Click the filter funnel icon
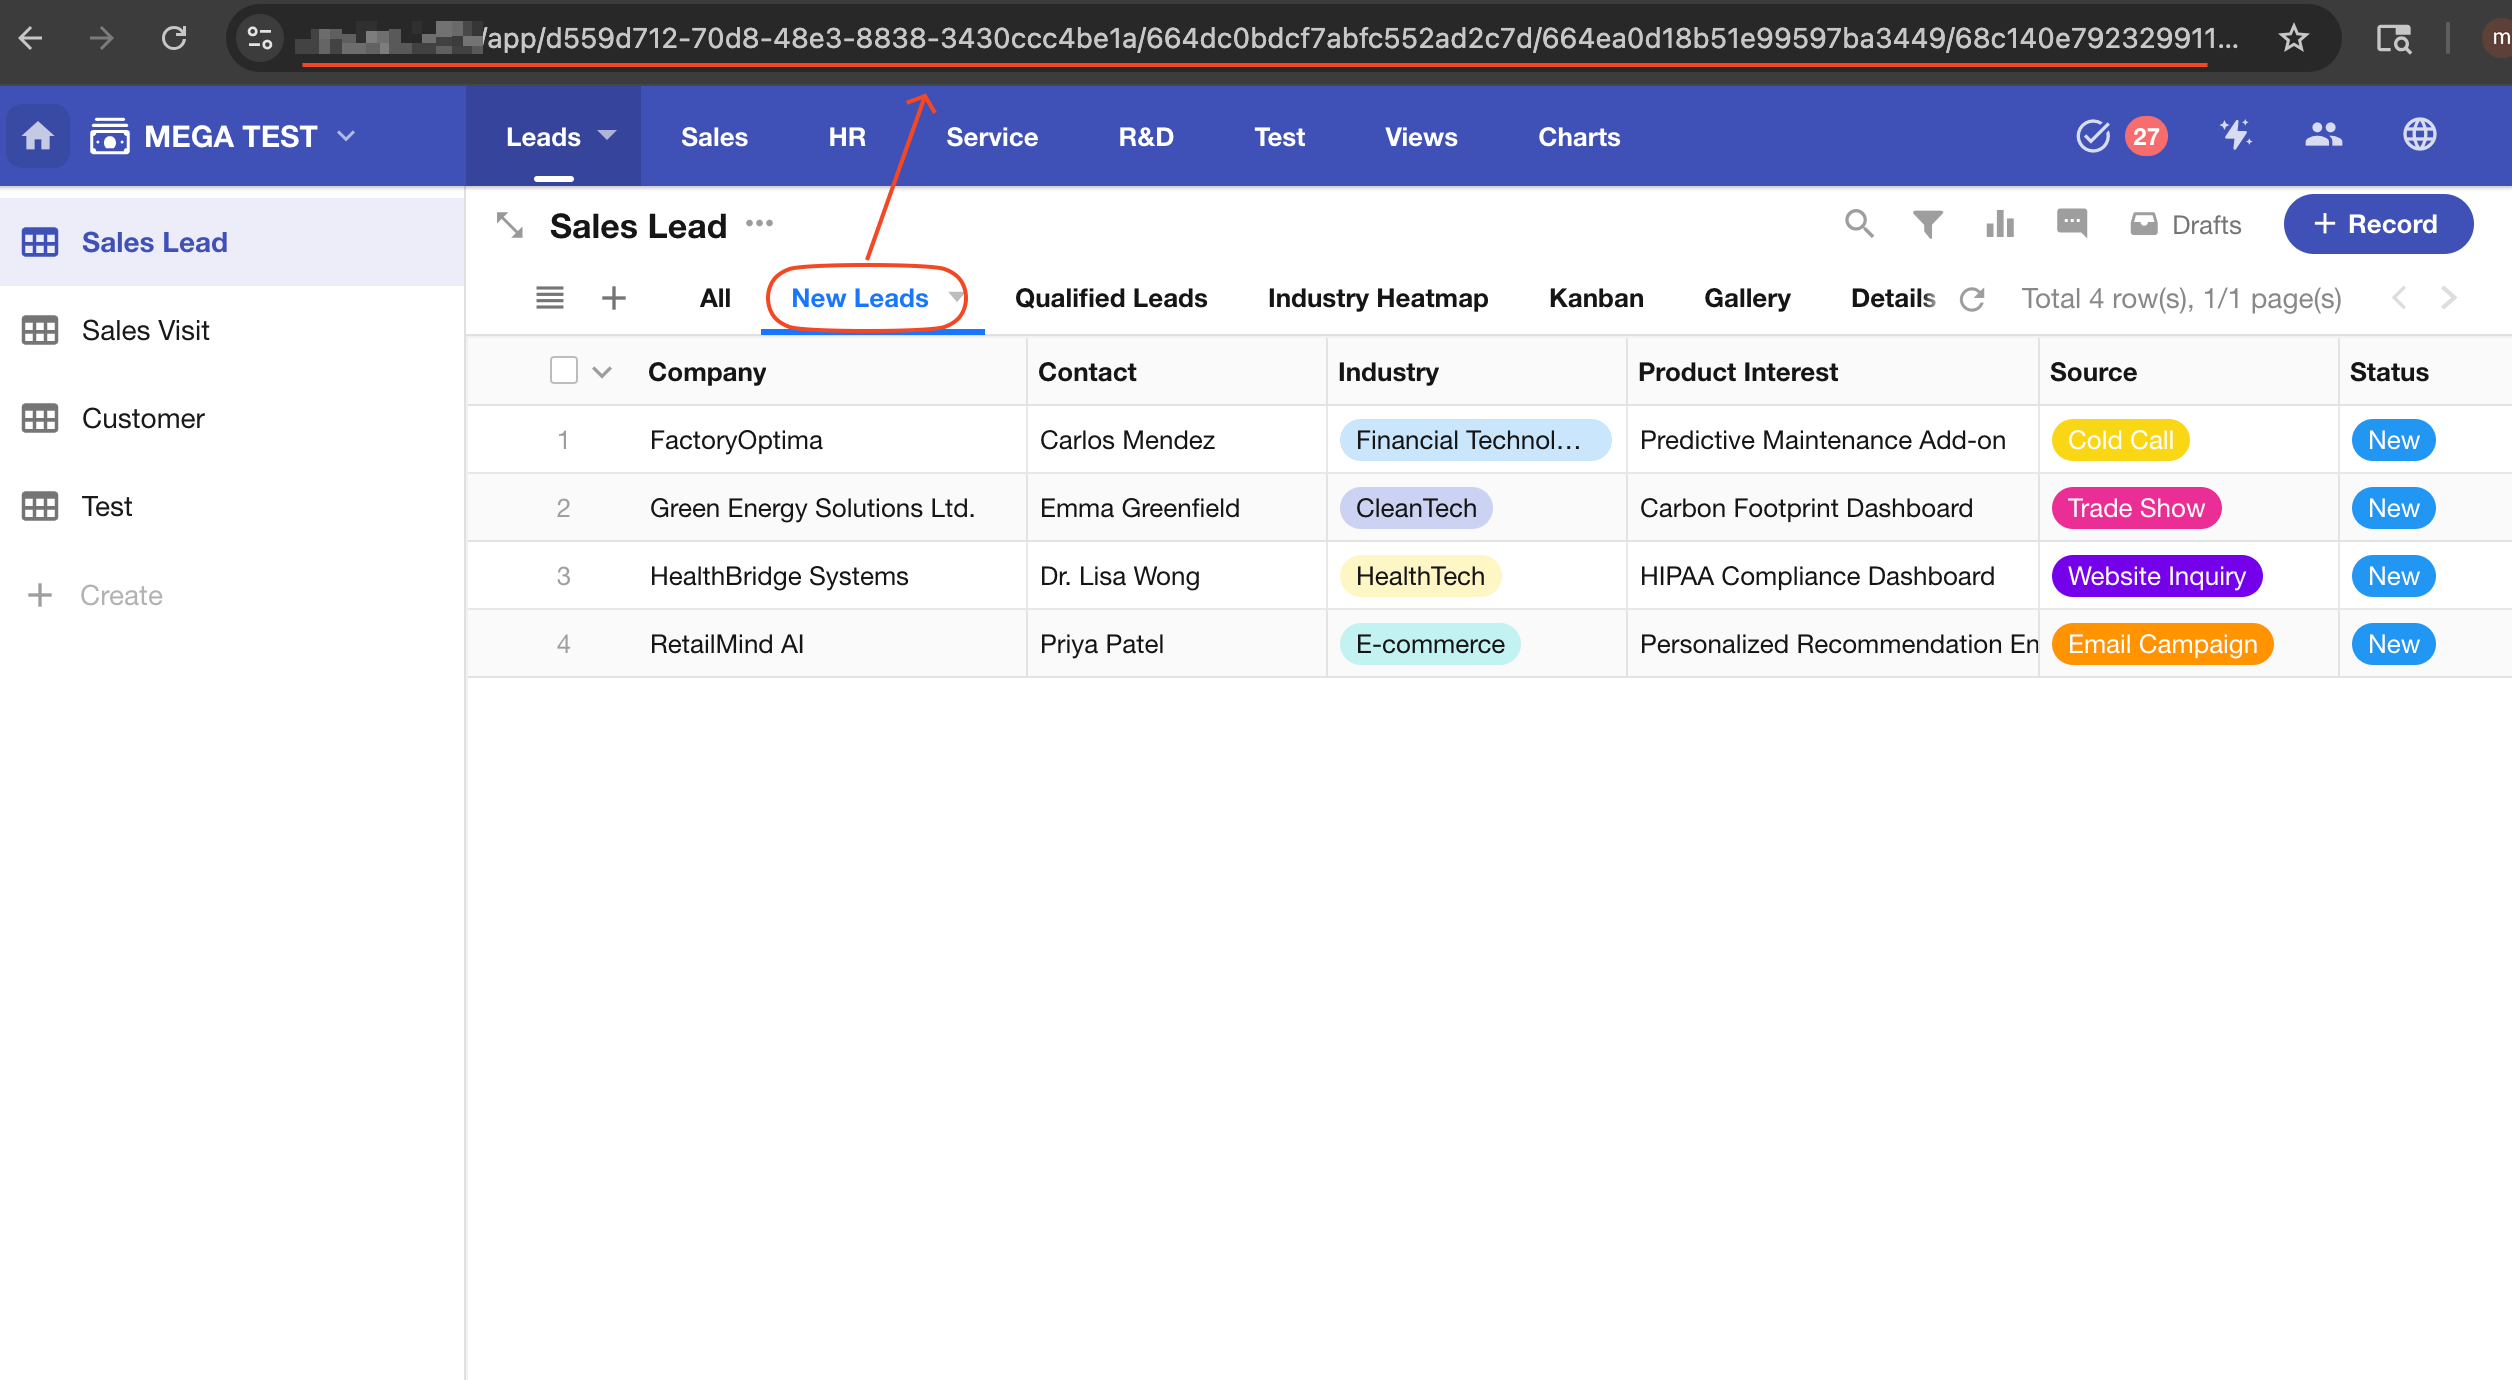 pyautogui.click(x=1927, y=224)
